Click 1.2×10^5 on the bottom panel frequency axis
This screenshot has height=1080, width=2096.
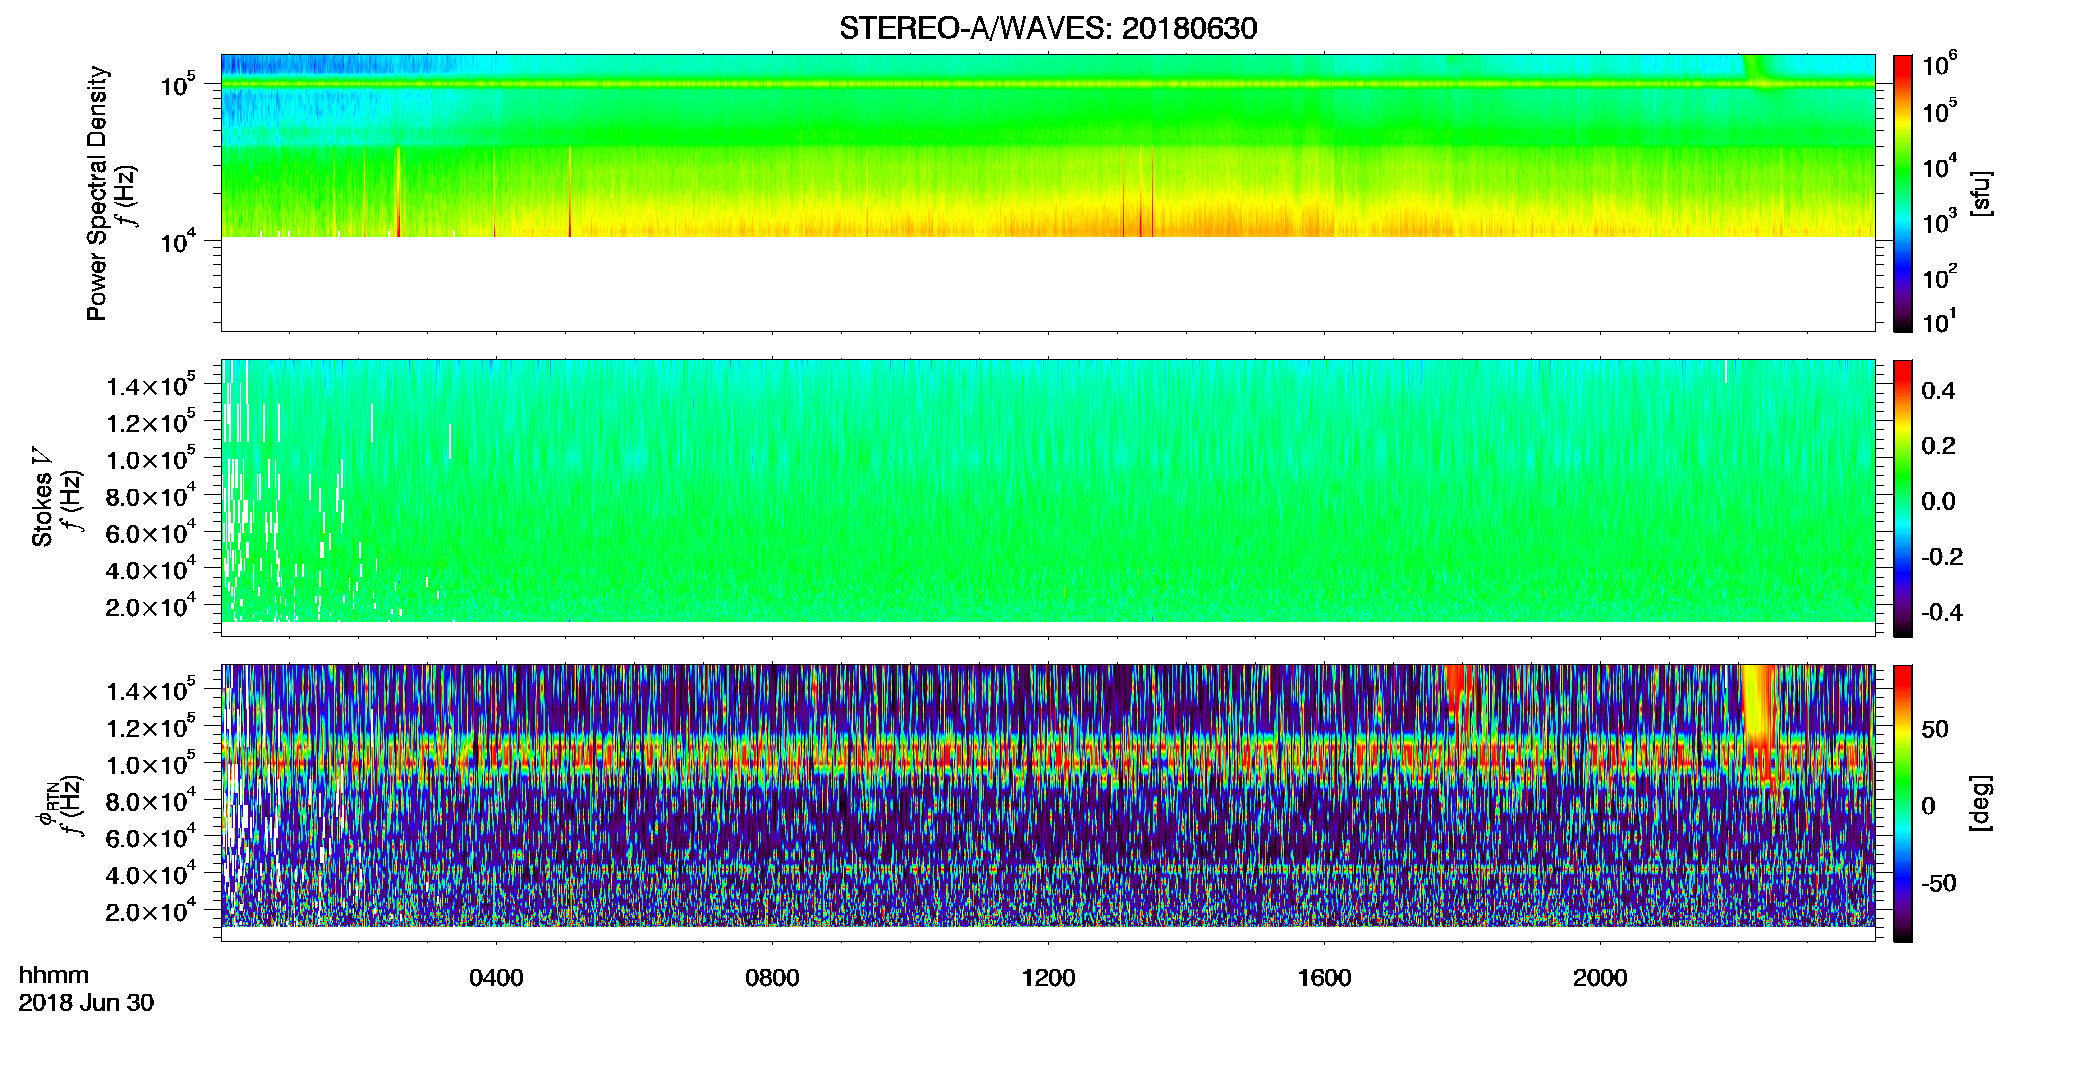(151, 726)
